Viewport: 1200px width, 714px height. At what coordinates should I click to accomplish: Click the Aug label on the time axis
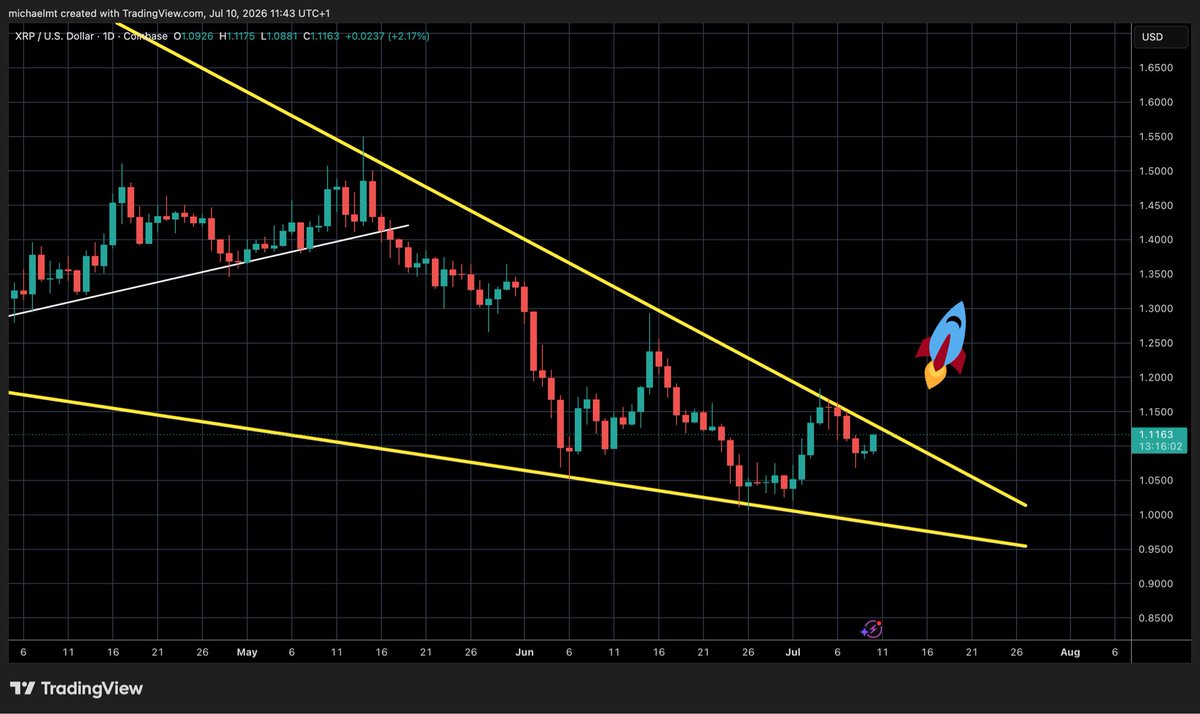click(x=1070, y=652)
